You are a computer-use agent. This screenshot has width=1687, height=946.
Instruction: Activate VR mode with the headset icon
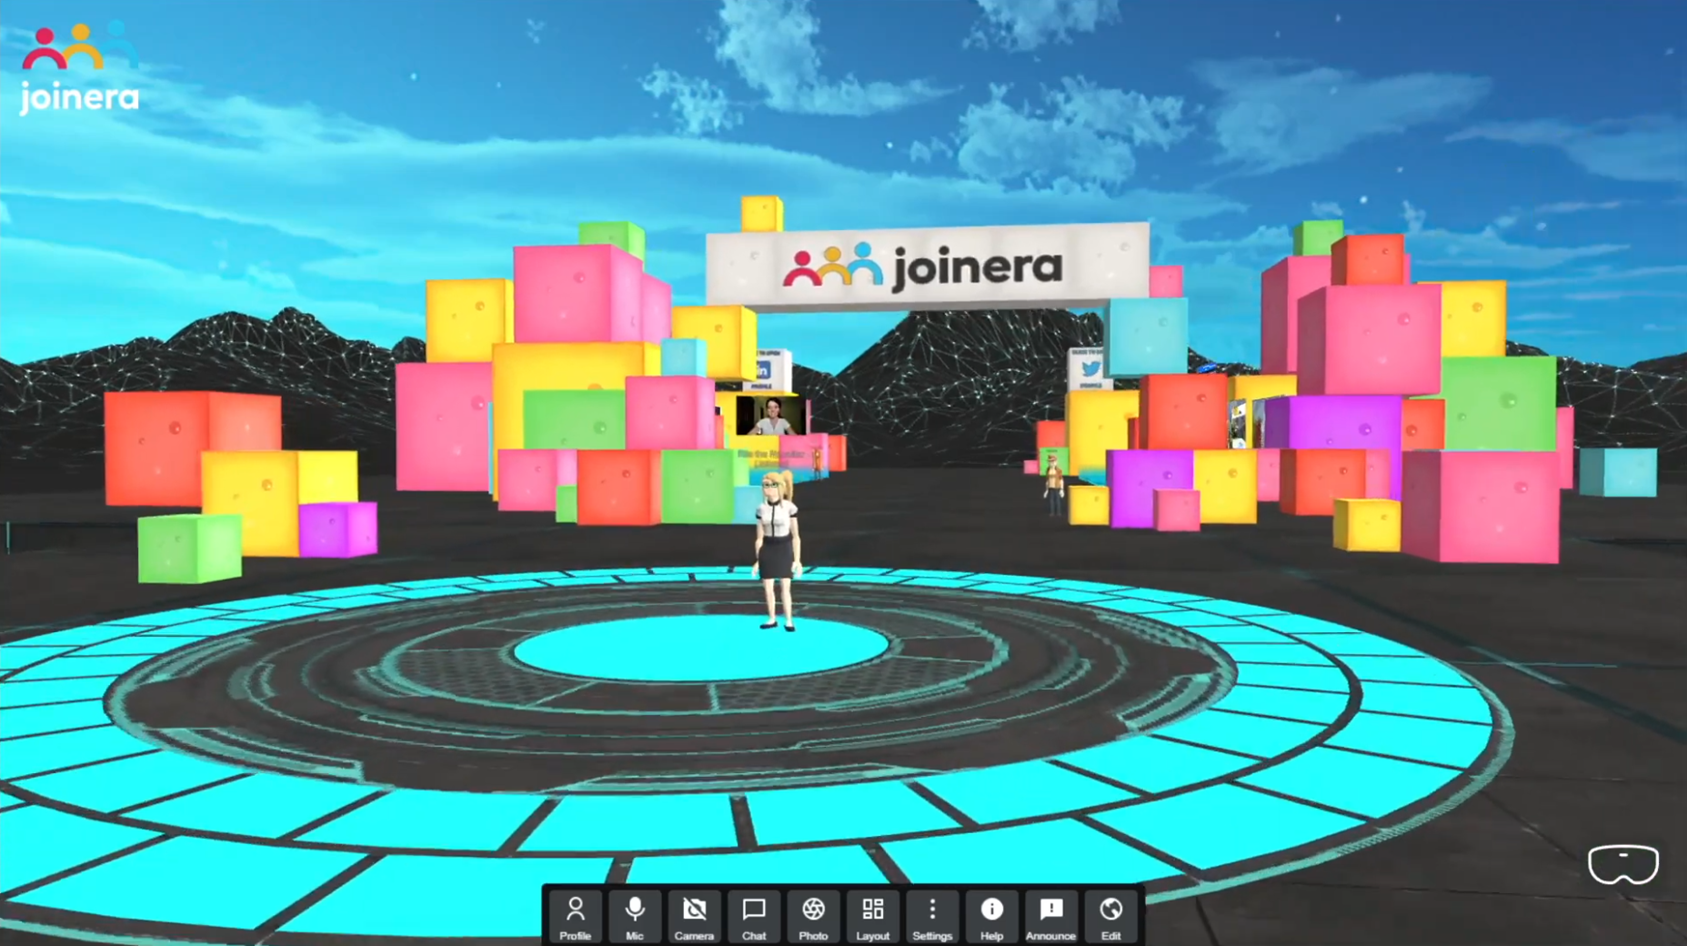(x=1623, y=864)
